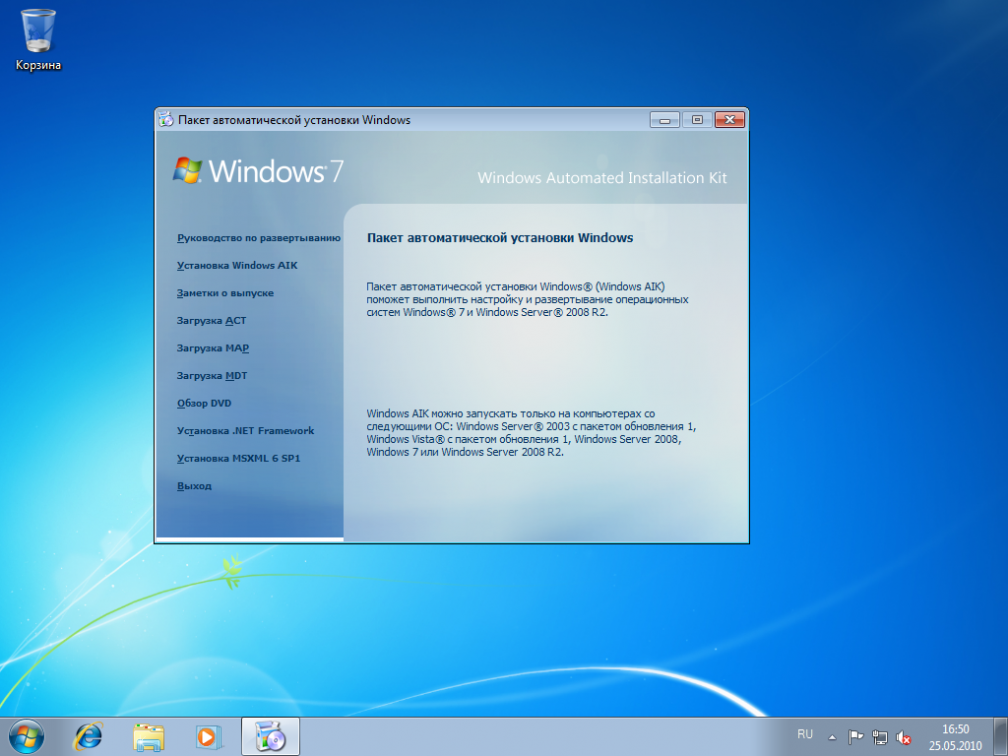This screenshot has height=756, width=1008.
Task: Click the AIK window title bar icon
Action: (x=166, y=120)
